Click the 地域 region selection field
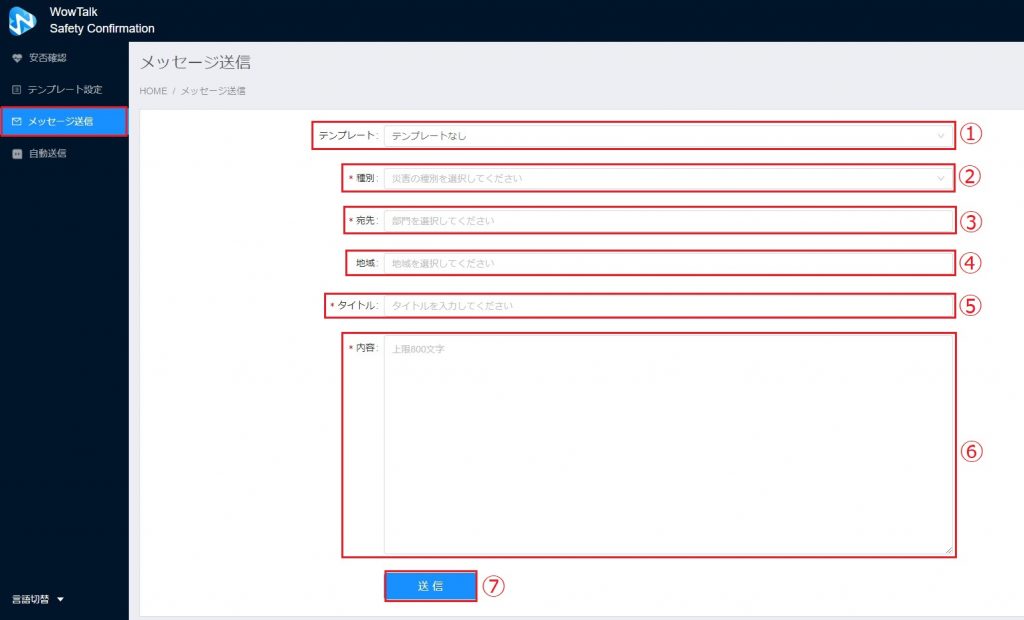The width and height of the screenshot is (1024, 620). (668, 263)
